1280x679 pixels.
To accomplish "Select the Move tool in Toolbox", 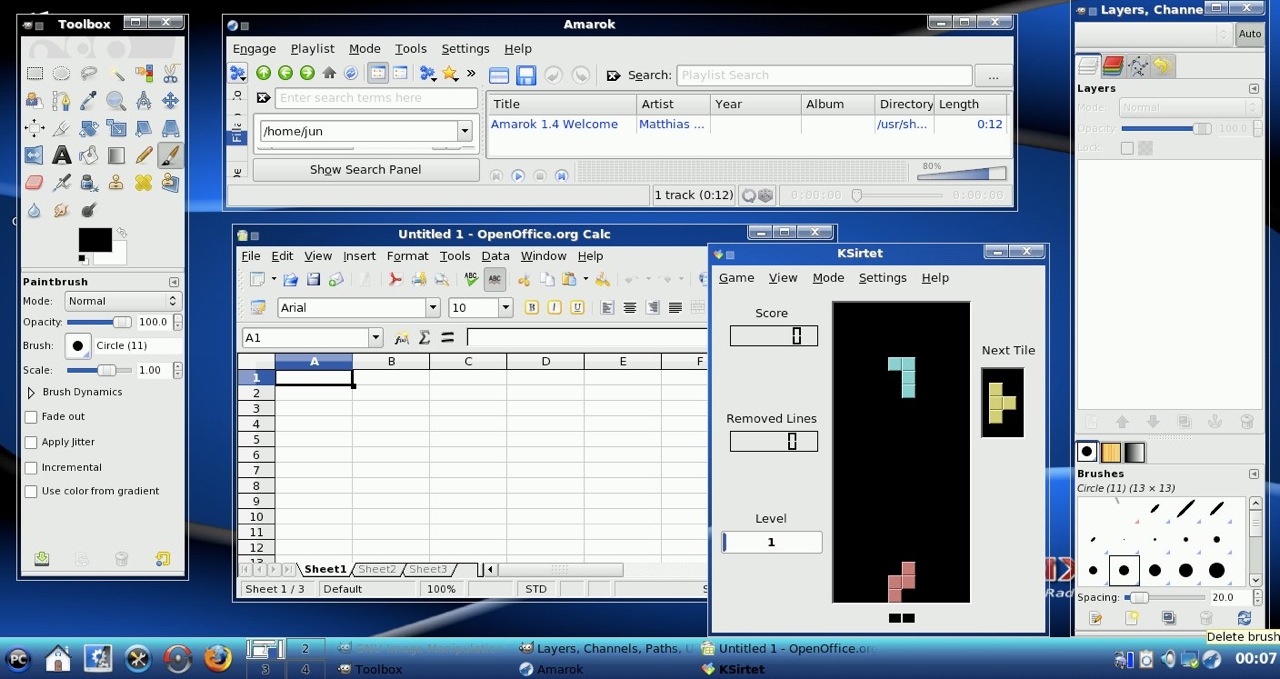I will 170,101.
